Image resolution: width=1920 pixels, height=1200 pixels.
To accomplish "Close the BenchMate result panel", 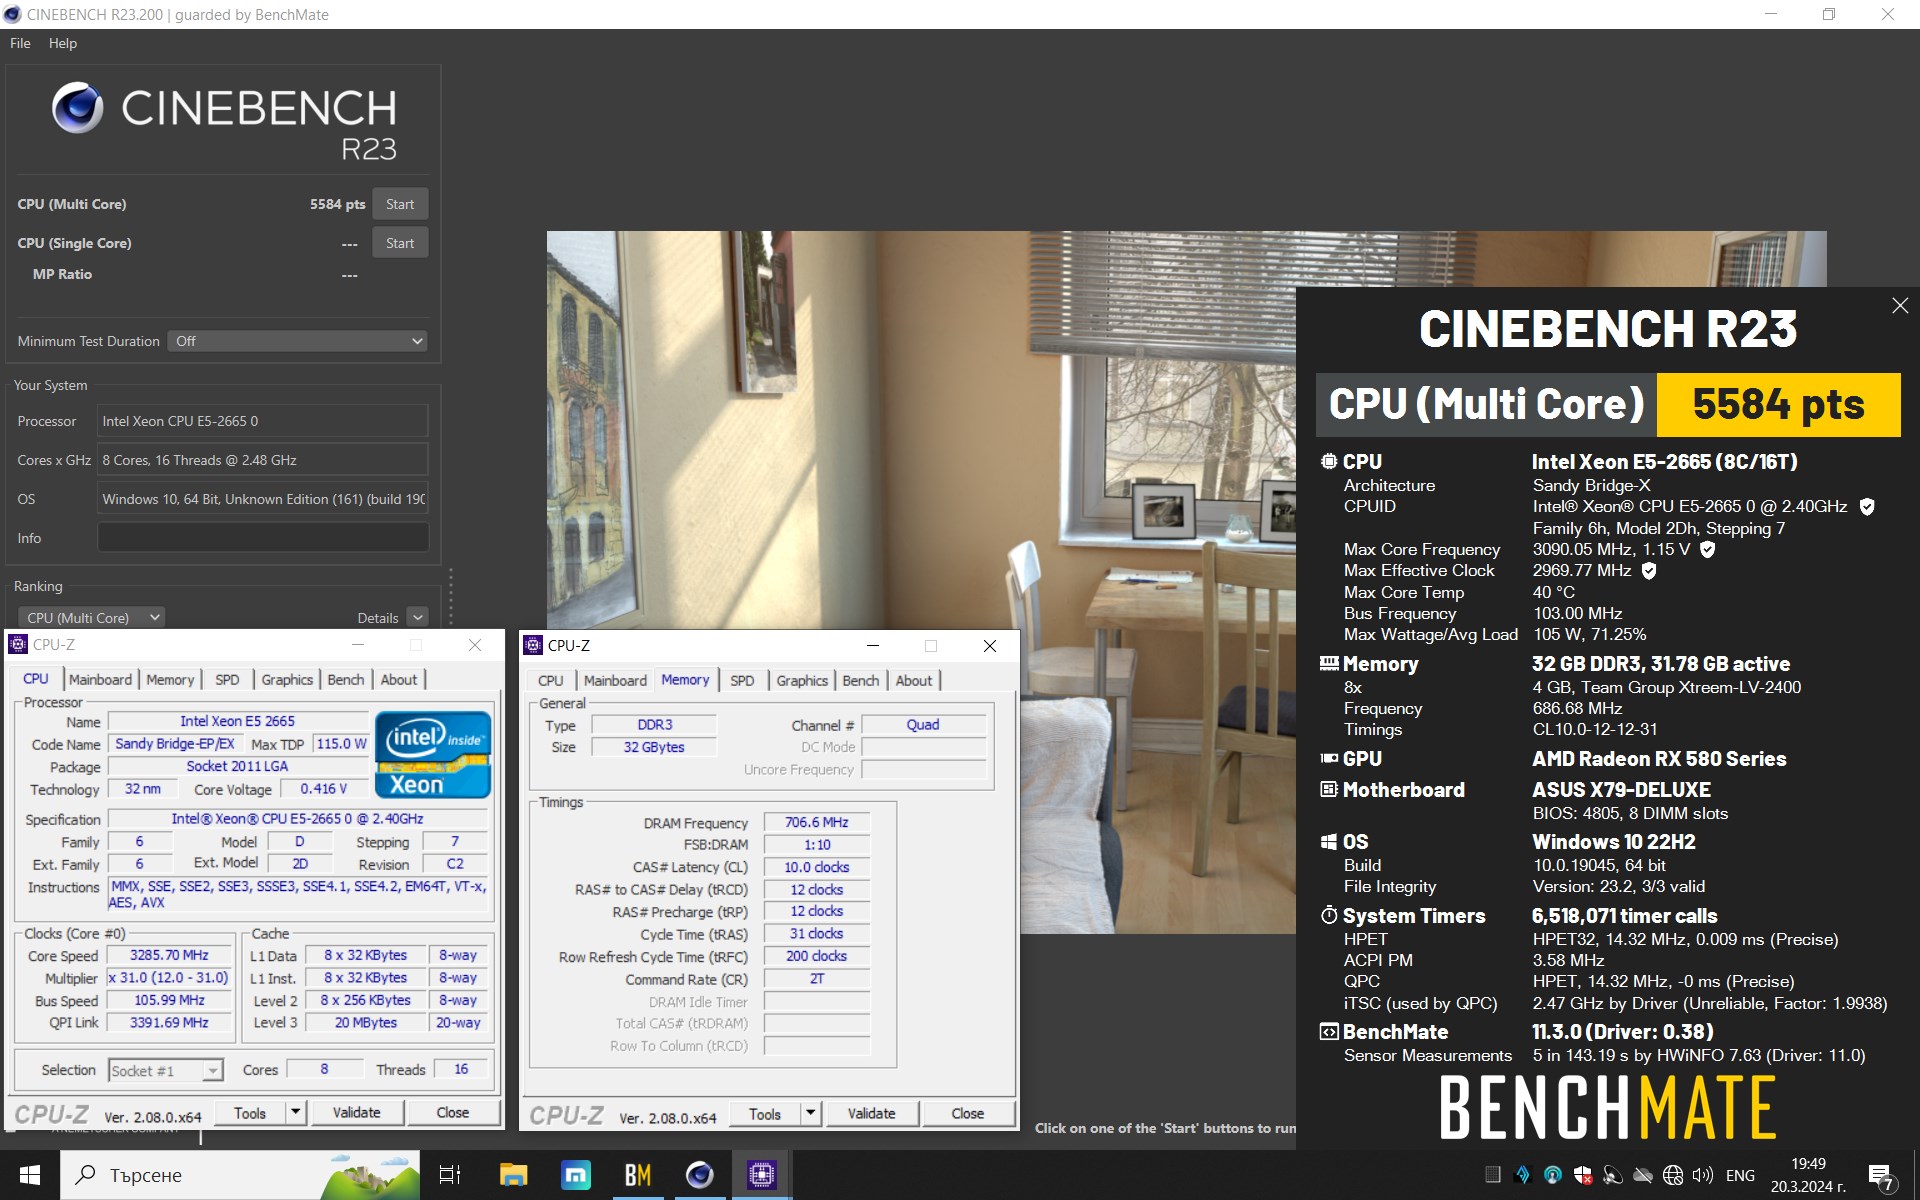I will (x=1900, y=306).
